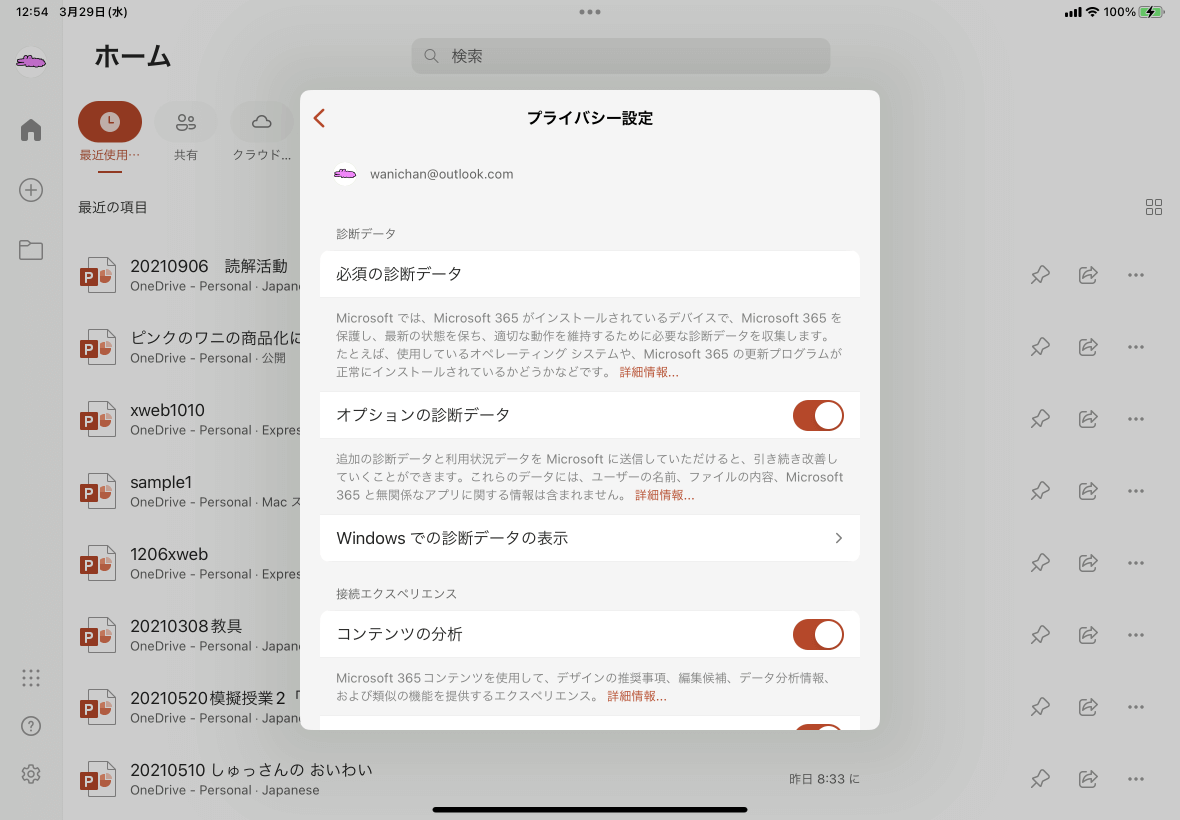Open PowerPoint thumbnail for 20210520模擬授業２
Screen dimensions: 1180x820
tap(98, 707)
